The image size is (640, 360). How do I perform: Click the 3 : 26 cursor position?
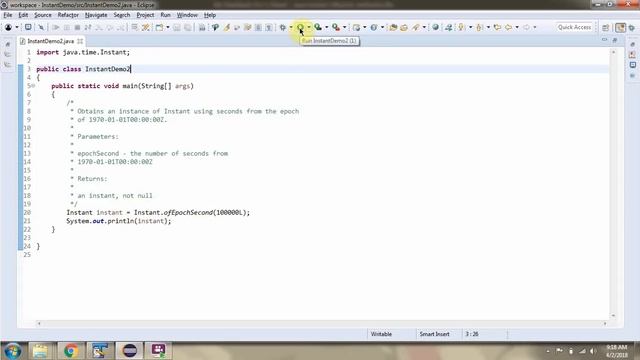coord(472,334)
